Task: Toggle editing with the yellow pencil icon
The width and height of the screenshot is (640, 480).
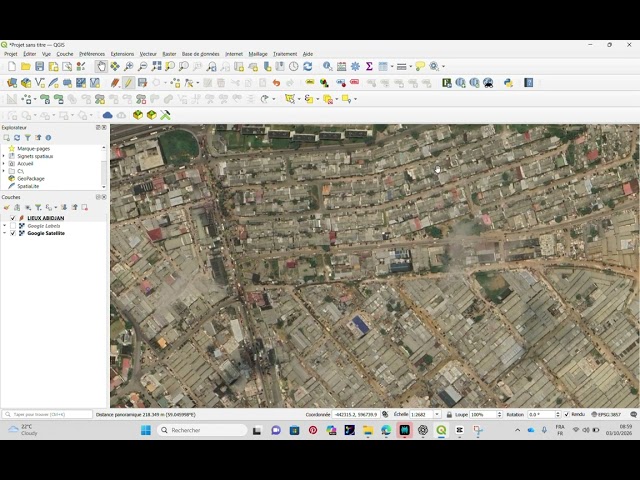Action: tap(128, 83)
